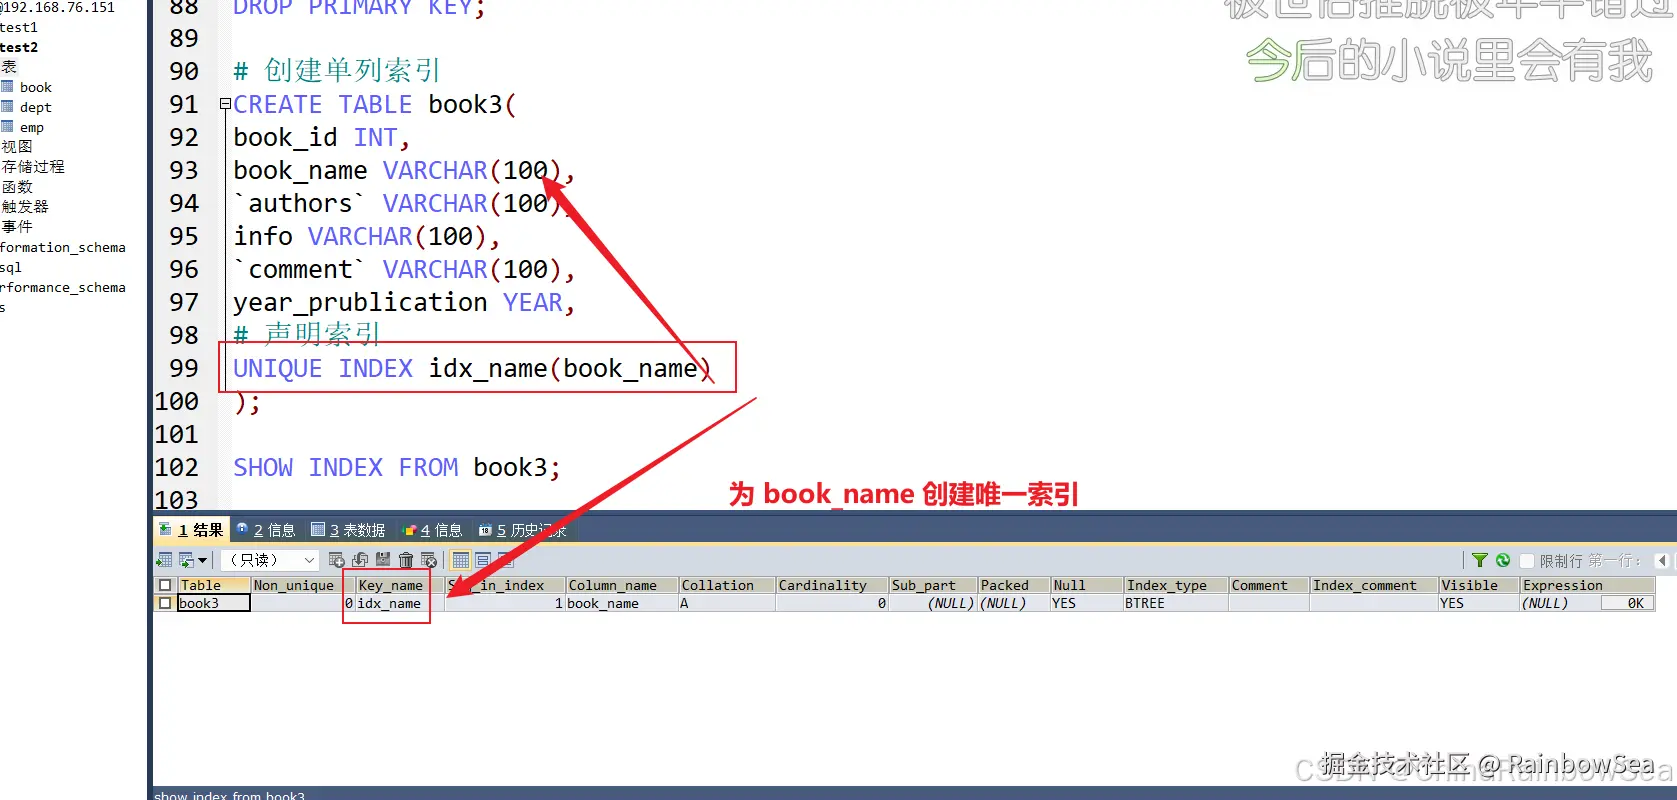Open the 视图 views folder
The image size is (1677, 800).
pos(17,146)
